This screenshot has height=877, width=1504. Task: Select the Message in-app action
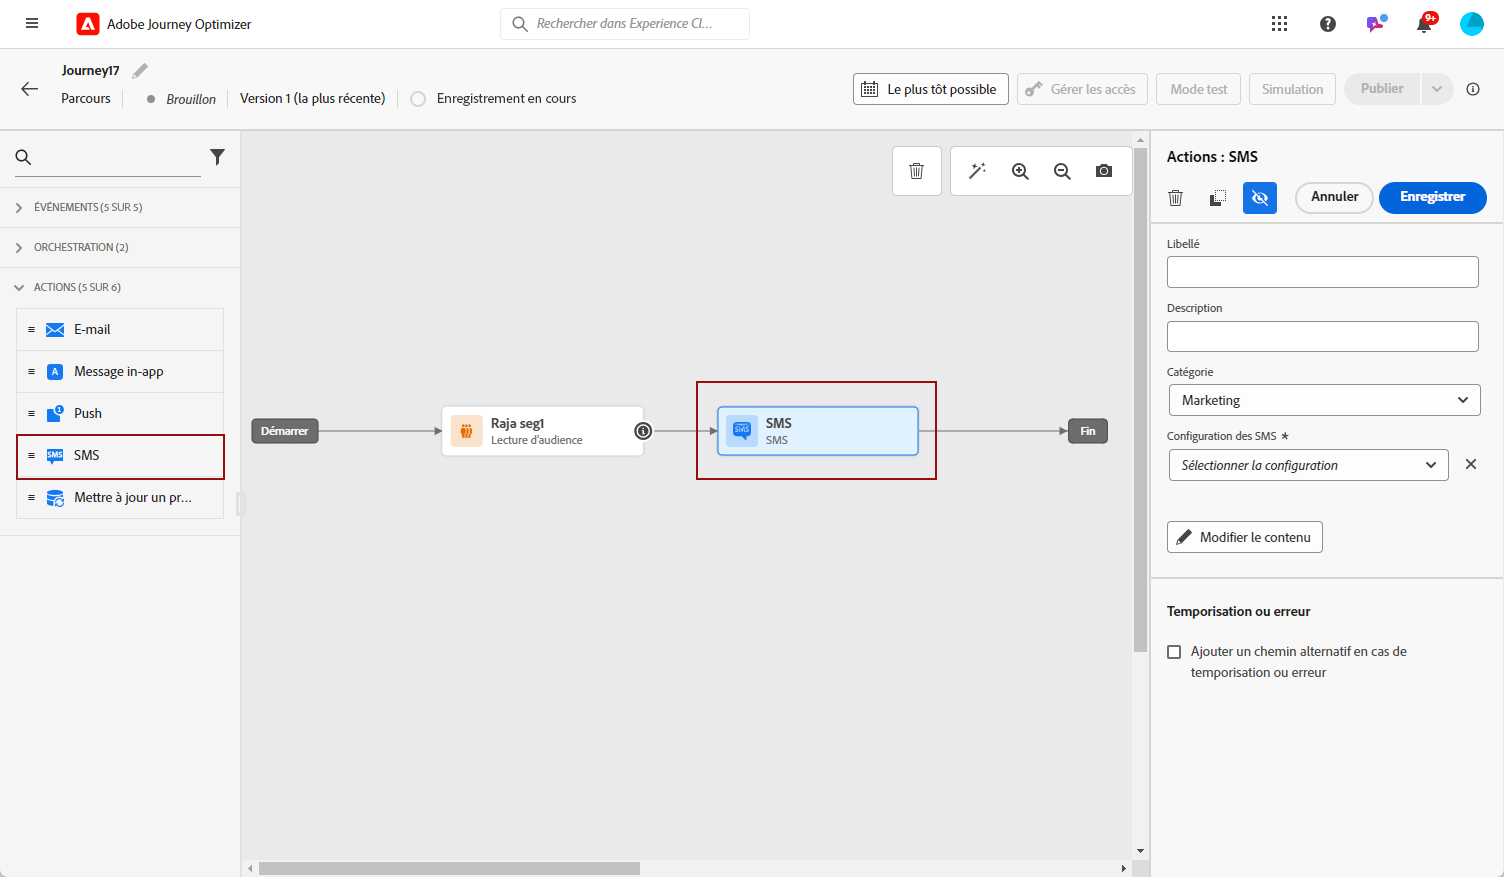tap(120, 372)
